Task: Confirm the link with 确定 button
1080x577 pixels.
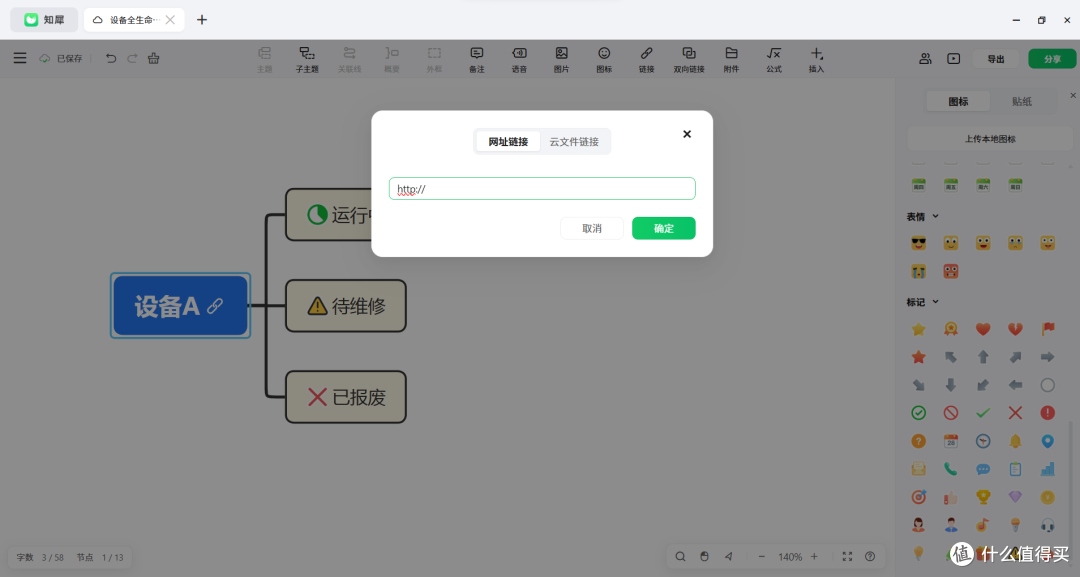Action: coord(663,229)
